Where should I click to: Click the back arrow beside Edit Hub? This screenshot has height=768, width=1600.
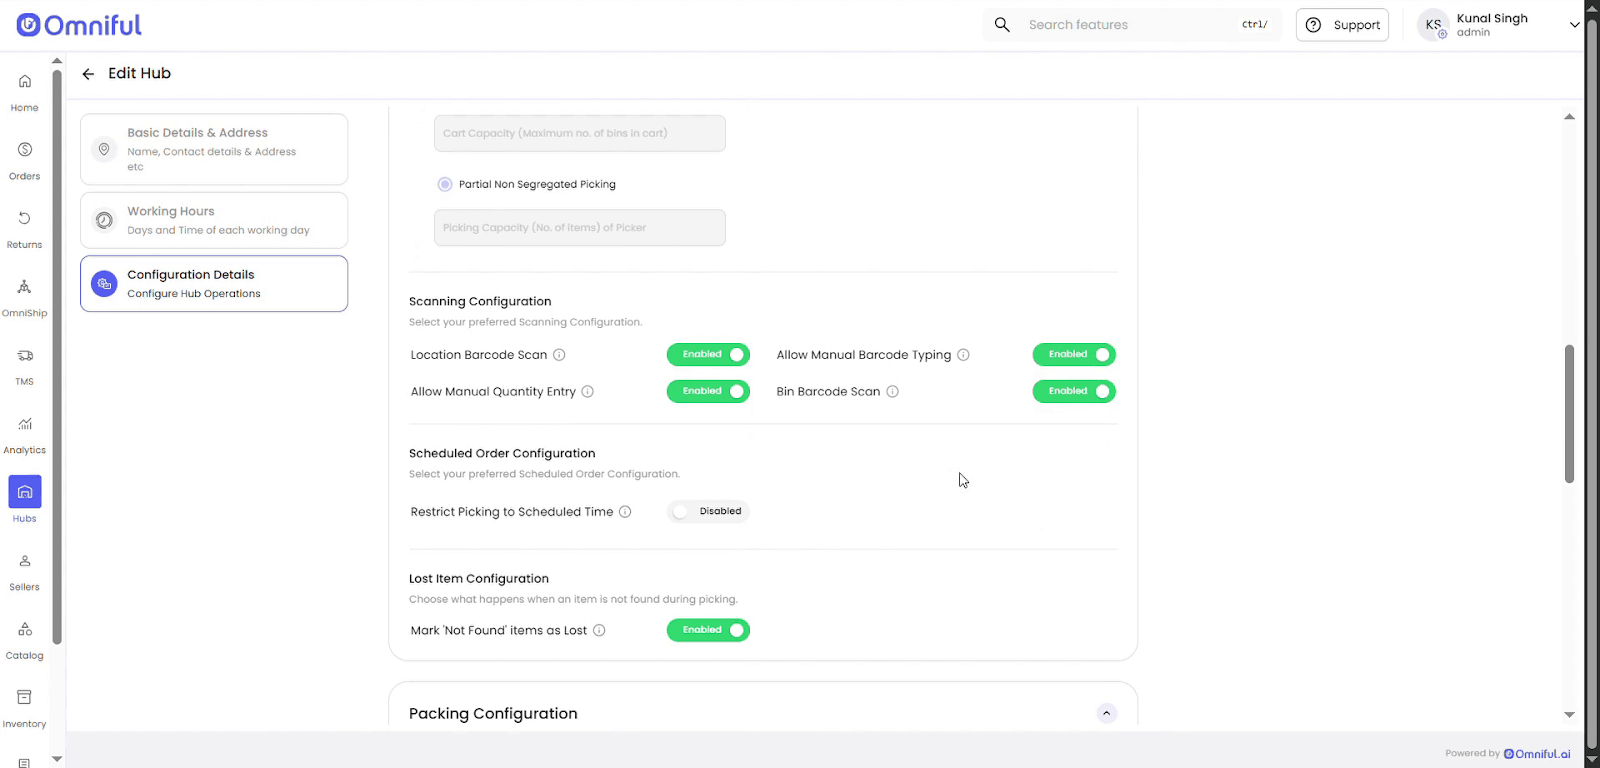(x=88, y=74)
